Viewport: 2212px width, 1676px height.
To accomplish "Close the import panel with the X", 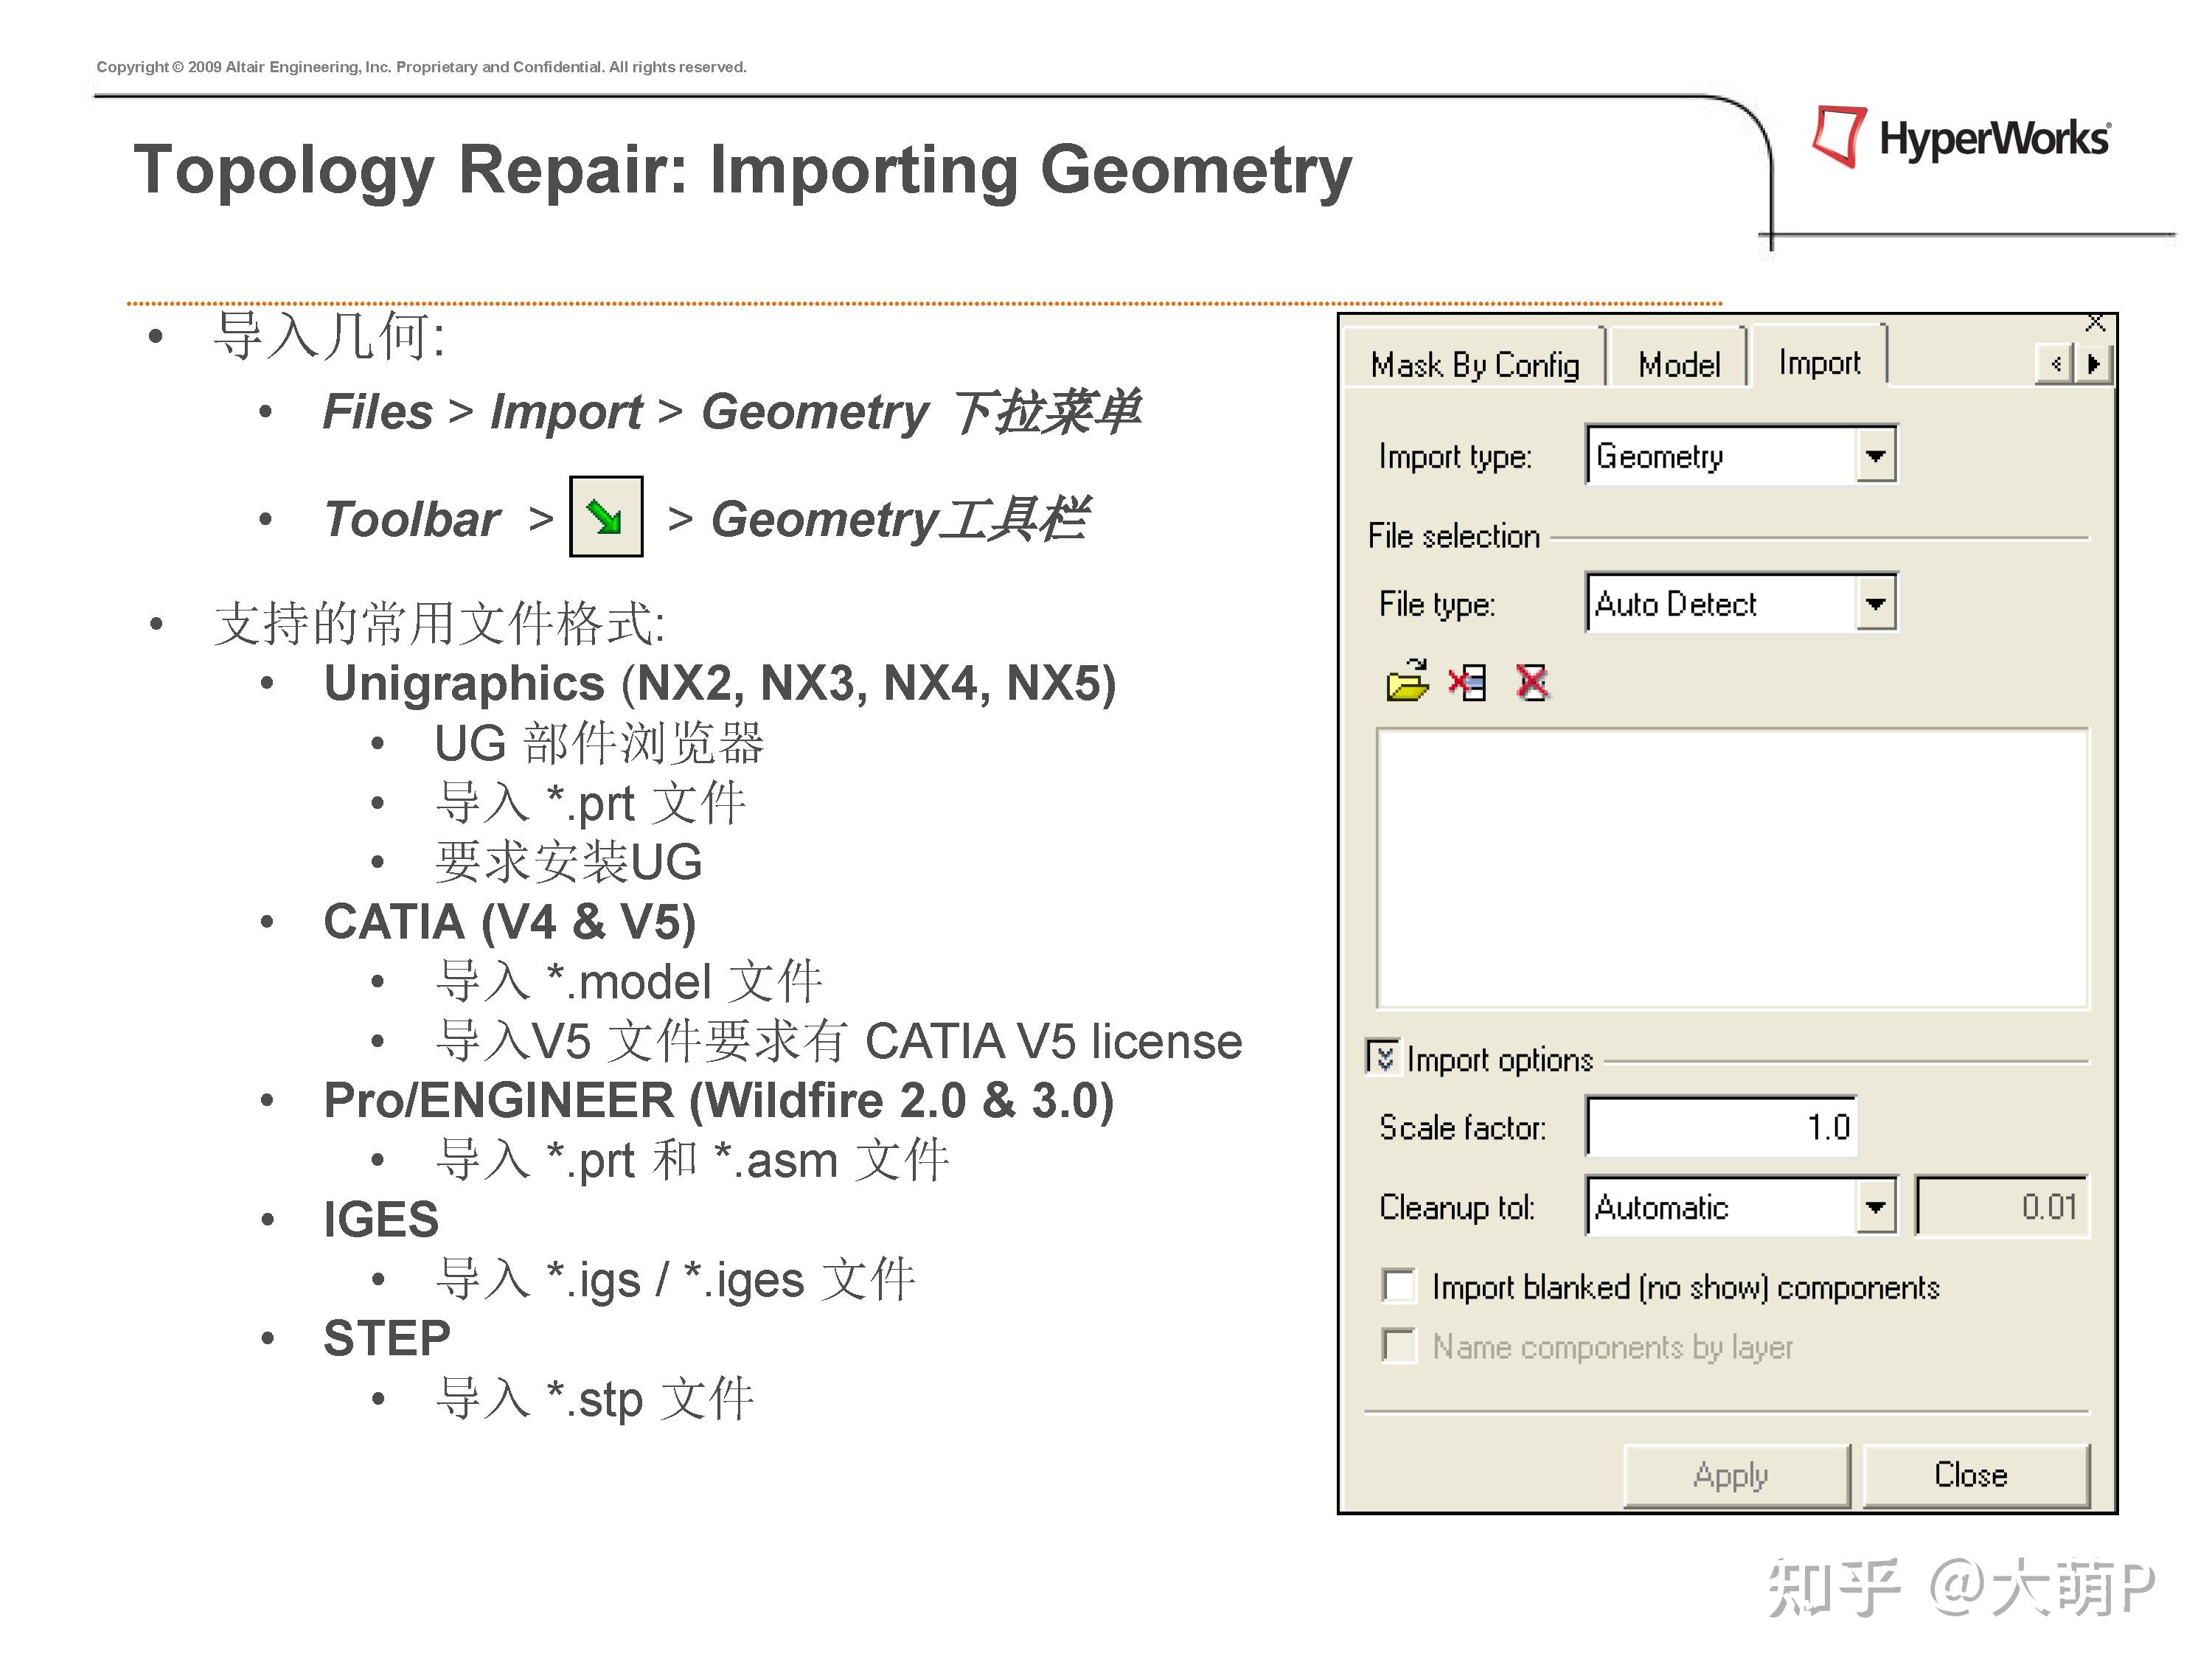I will (x=2095, y=323).
